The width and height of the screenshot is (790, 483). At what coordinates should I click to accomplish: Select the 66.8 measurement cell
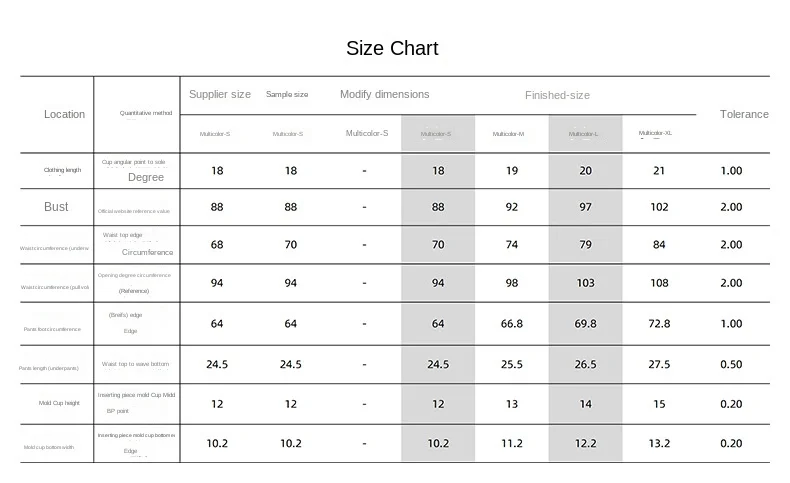[x=512, y=324]
